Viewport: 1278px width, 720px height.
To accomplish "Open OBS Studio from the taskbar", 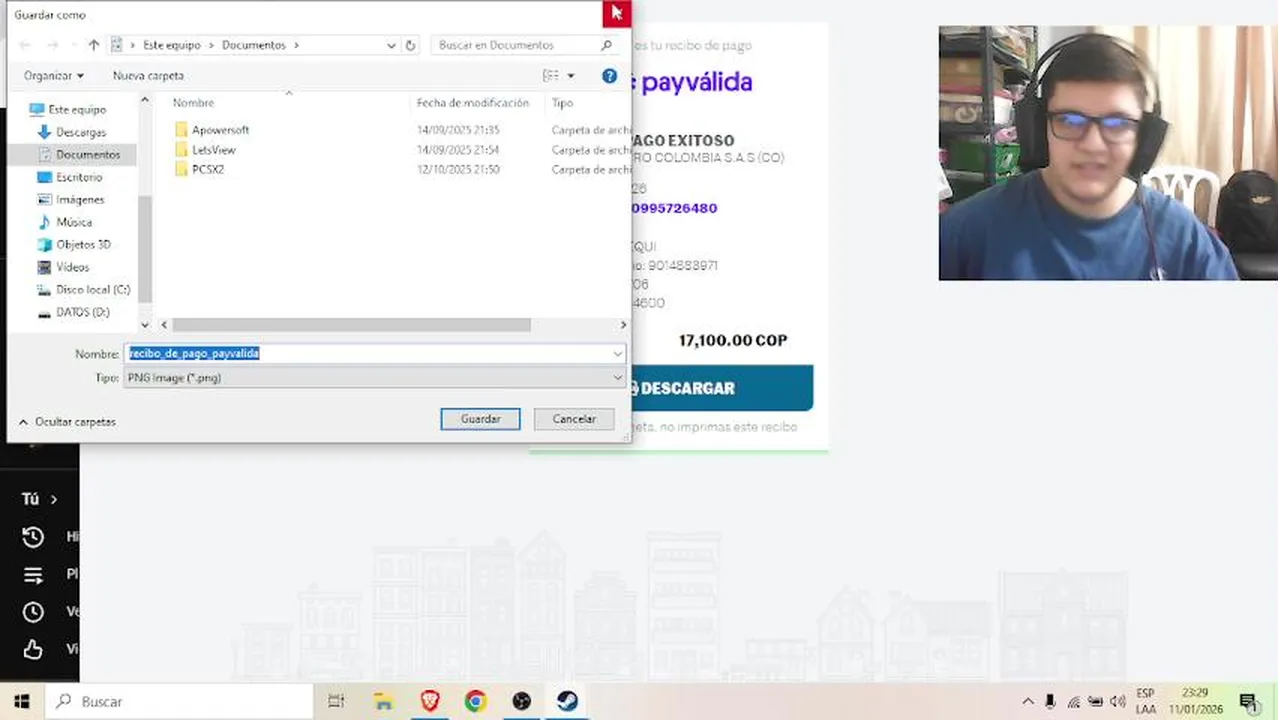I will pyautogui.click(x=522, y=702).
